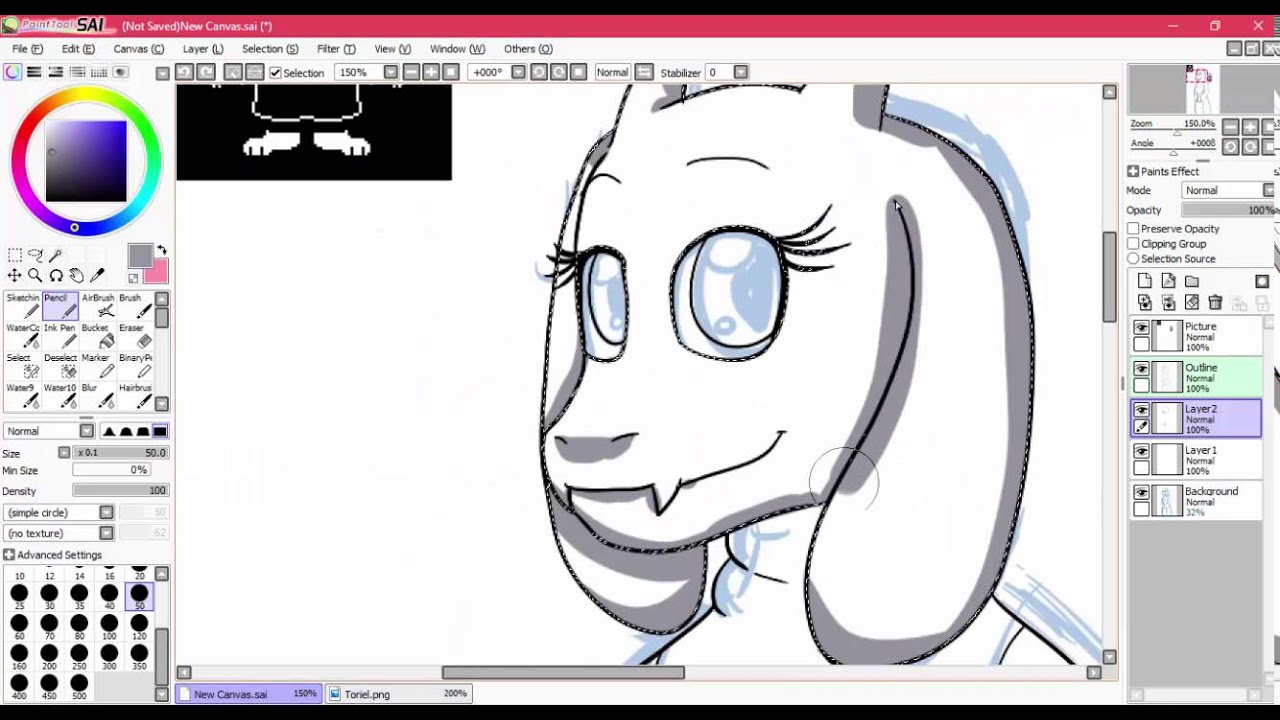Choose the Lasso selection tool
The image size is (1280, 720).
[x=35, y=256]
